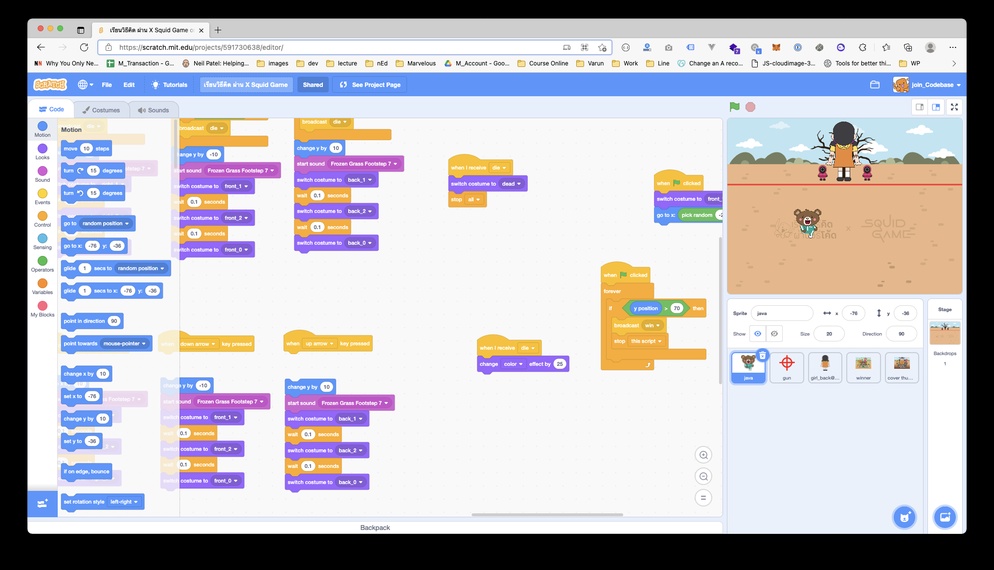The width and height of the screenshot is (994, 570).
Task: Hide the sprite with crossed eye icon
Action: 775,334
